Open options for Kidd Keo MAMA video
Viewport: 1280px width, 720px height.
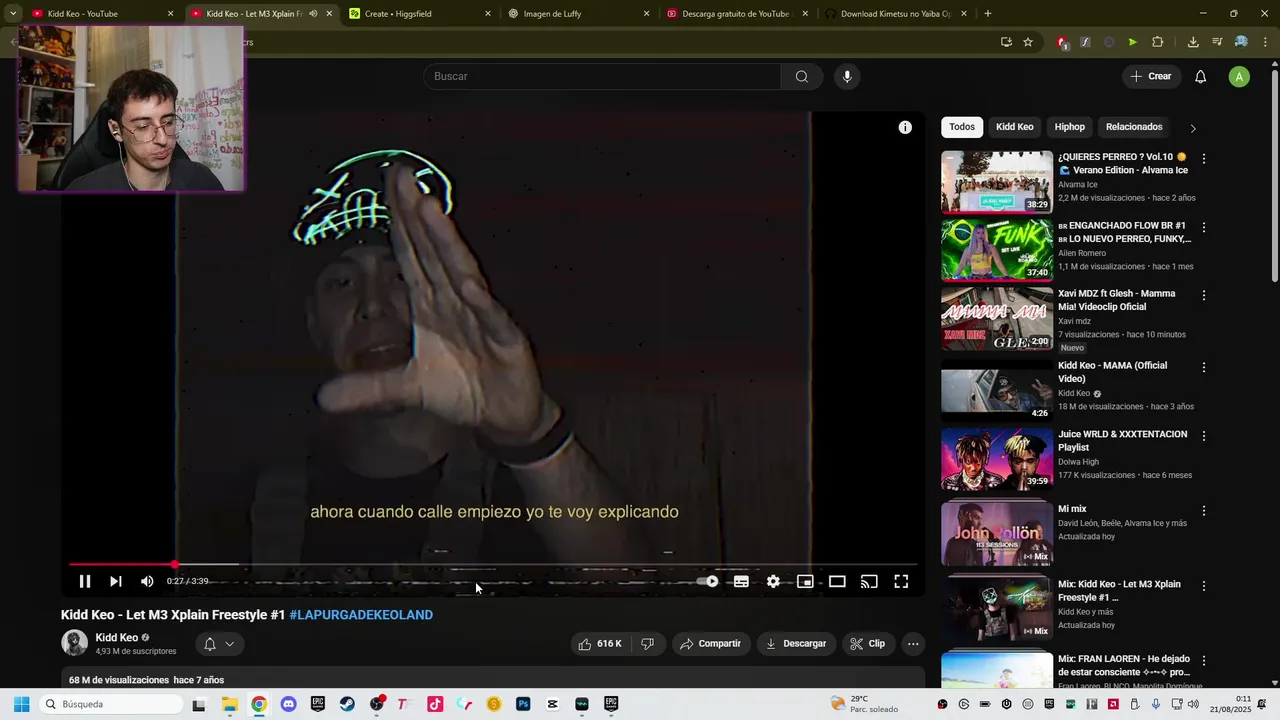(x=1203, y=367)
